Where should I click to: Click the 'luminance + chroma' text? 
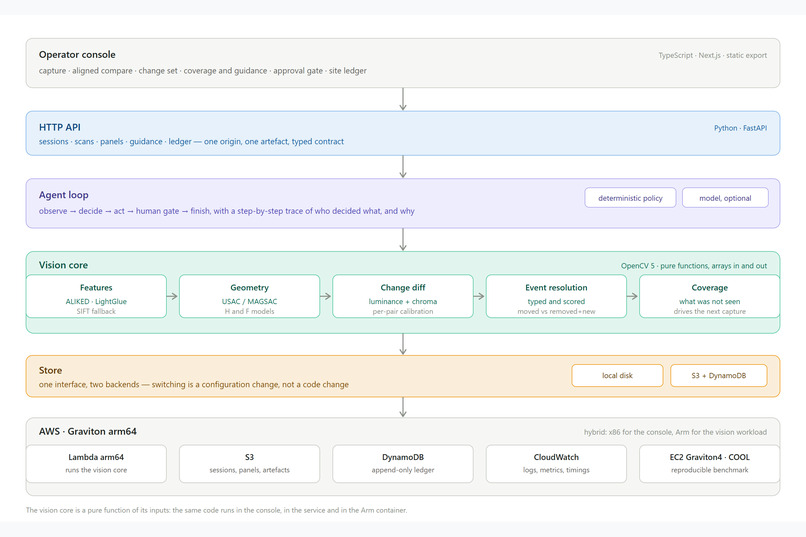[403, 302]
